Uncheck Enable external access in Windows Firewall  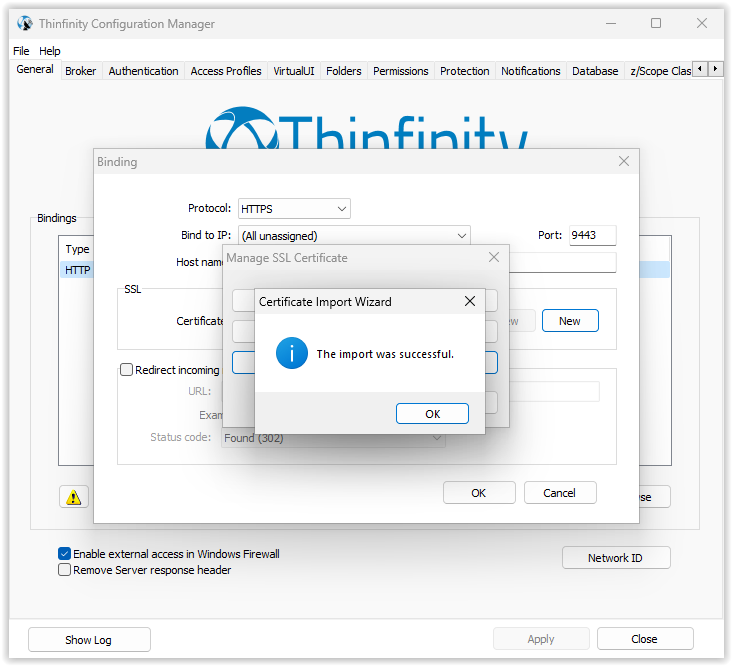coord(64,554)
